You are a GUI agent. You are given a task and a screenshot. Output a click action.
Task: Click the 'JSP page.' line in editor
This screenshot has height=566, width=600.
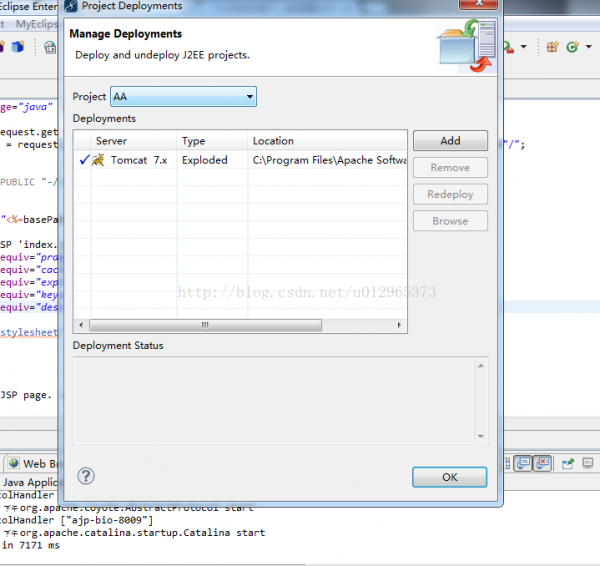(26, 395)
